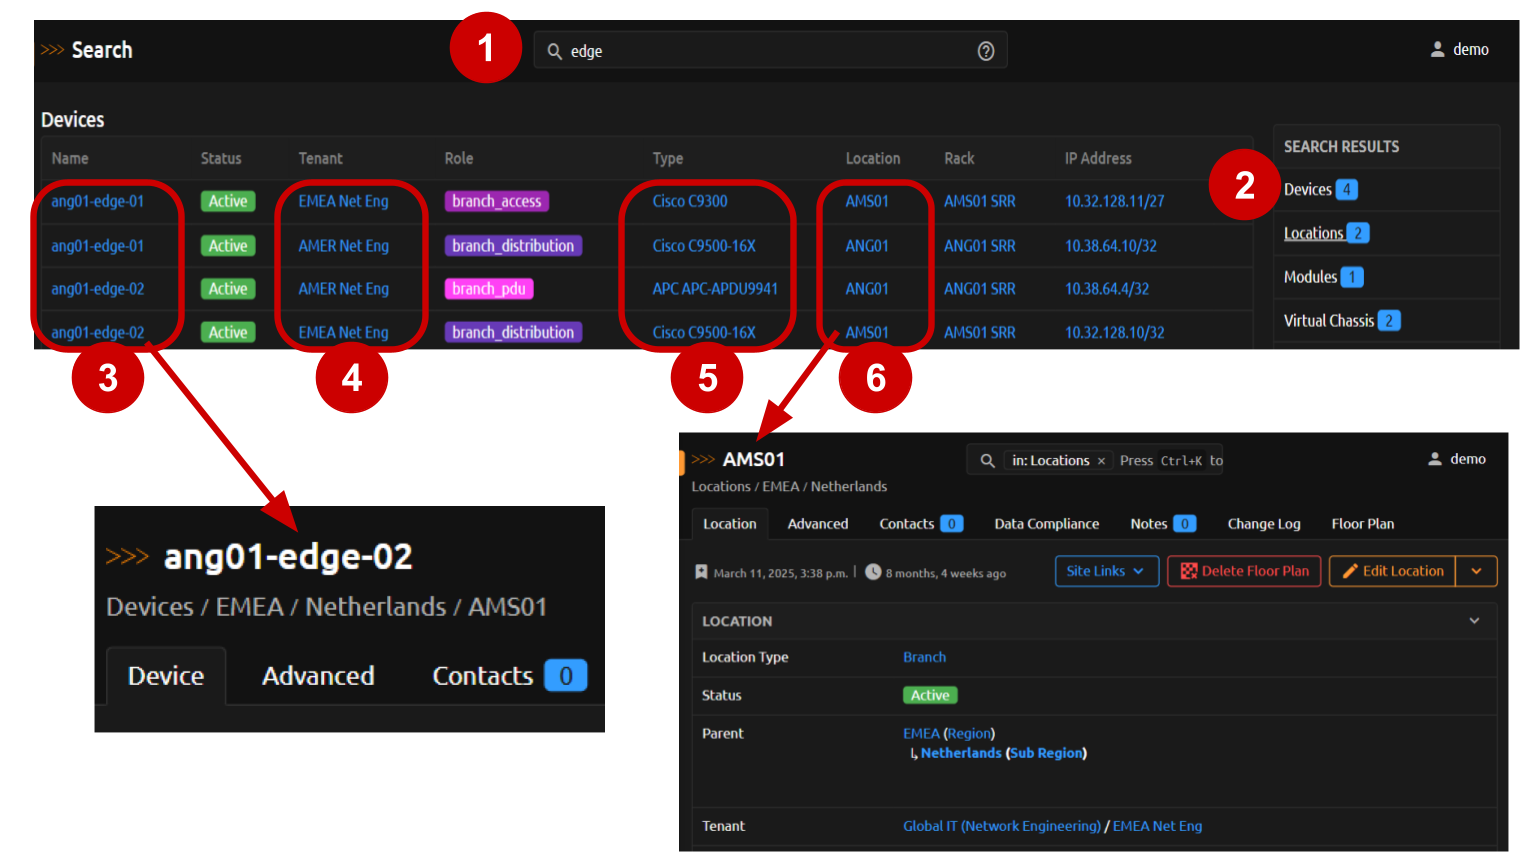Image resolution: width=1536 pixels, height=864 pixels.
Task: Switch to the Data Compliance tab
Action: tap(1046, 524)
